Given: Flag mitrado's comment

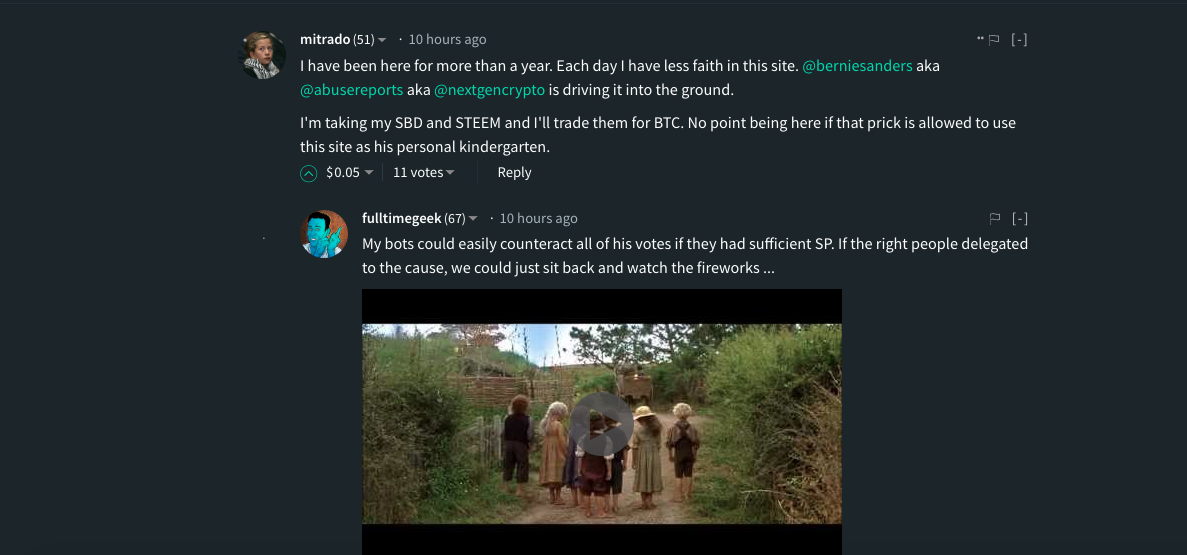Looking at the screenshot, I should point(994,40).
